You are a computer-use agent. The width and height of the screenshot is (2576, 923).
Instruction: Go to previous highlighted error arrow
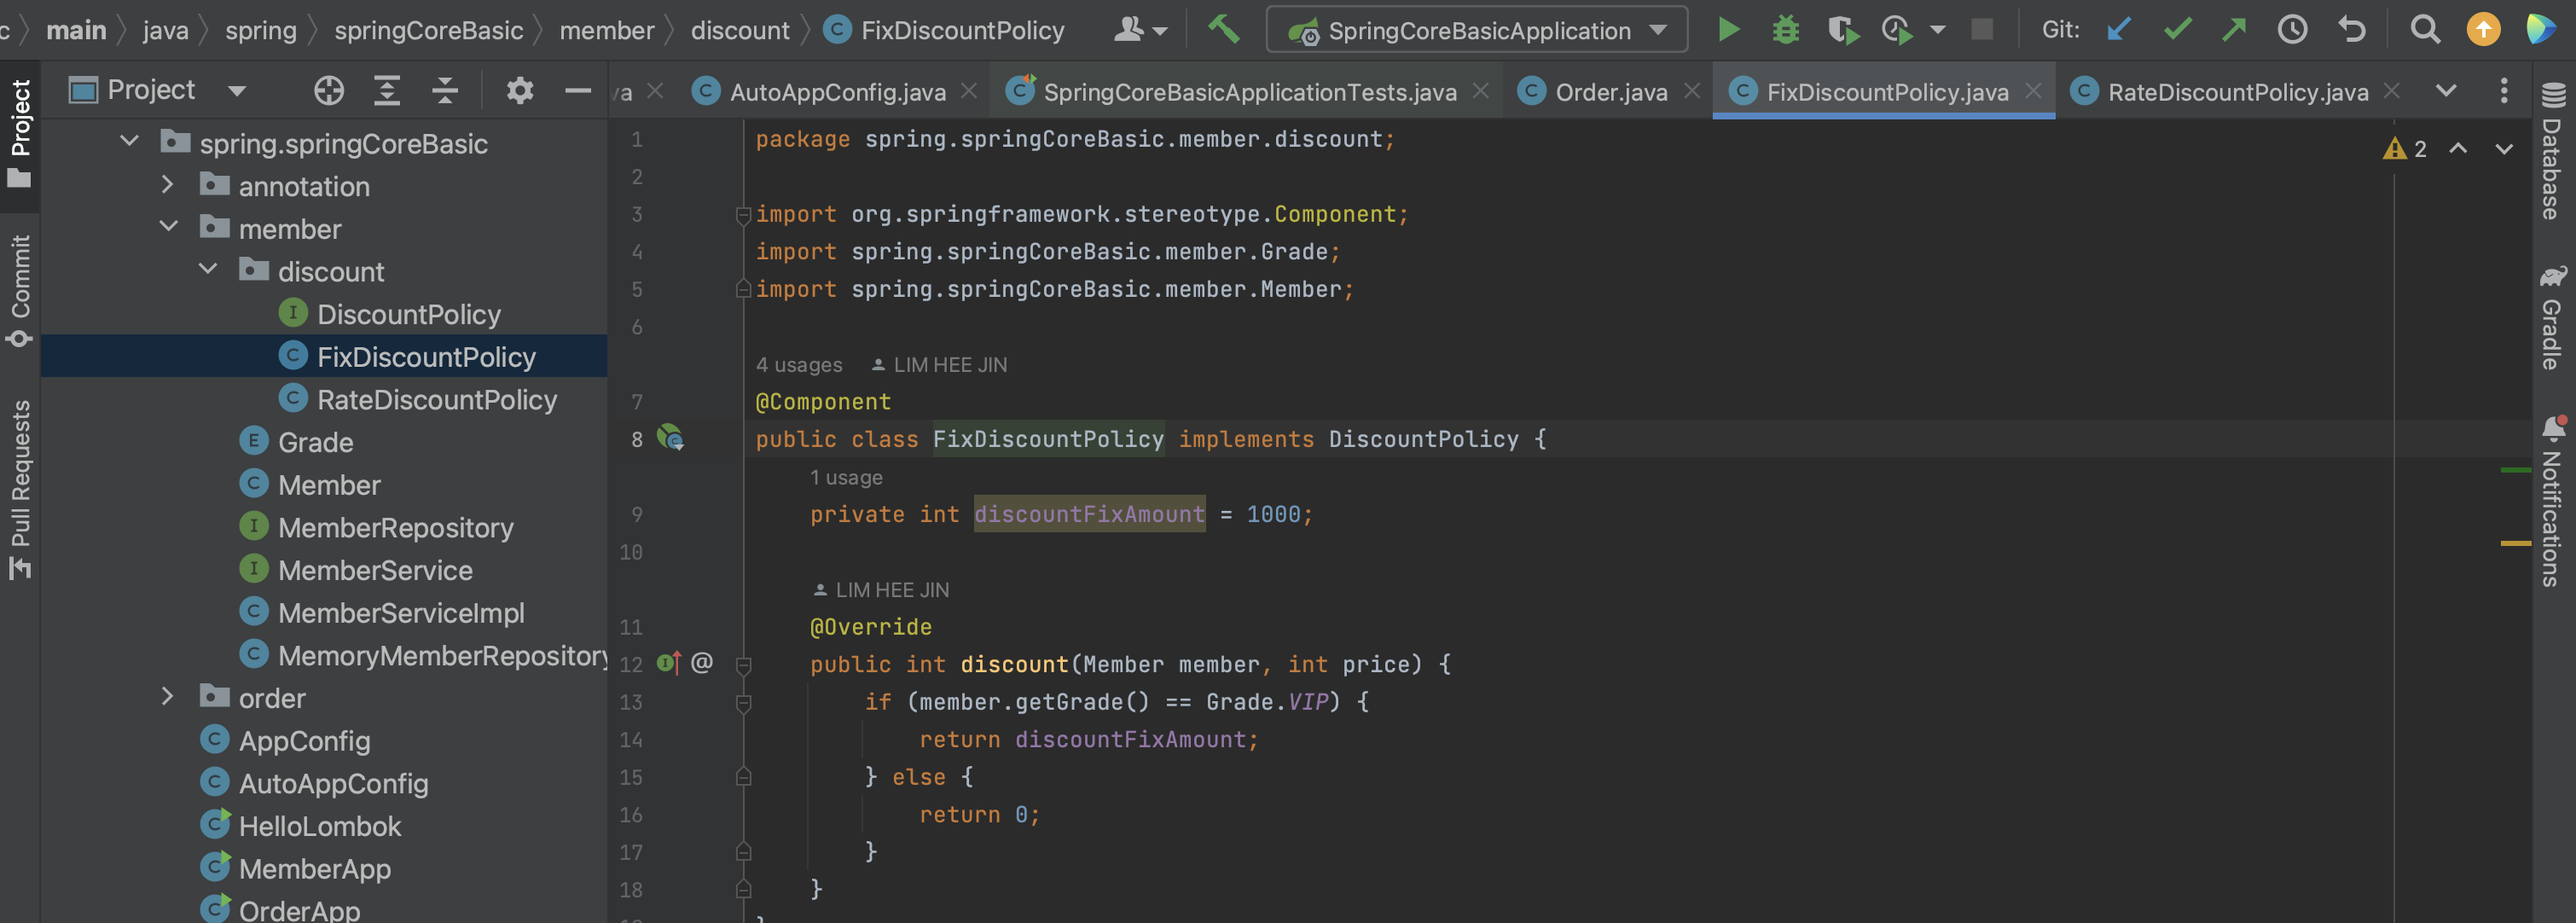coord(2457,149)
